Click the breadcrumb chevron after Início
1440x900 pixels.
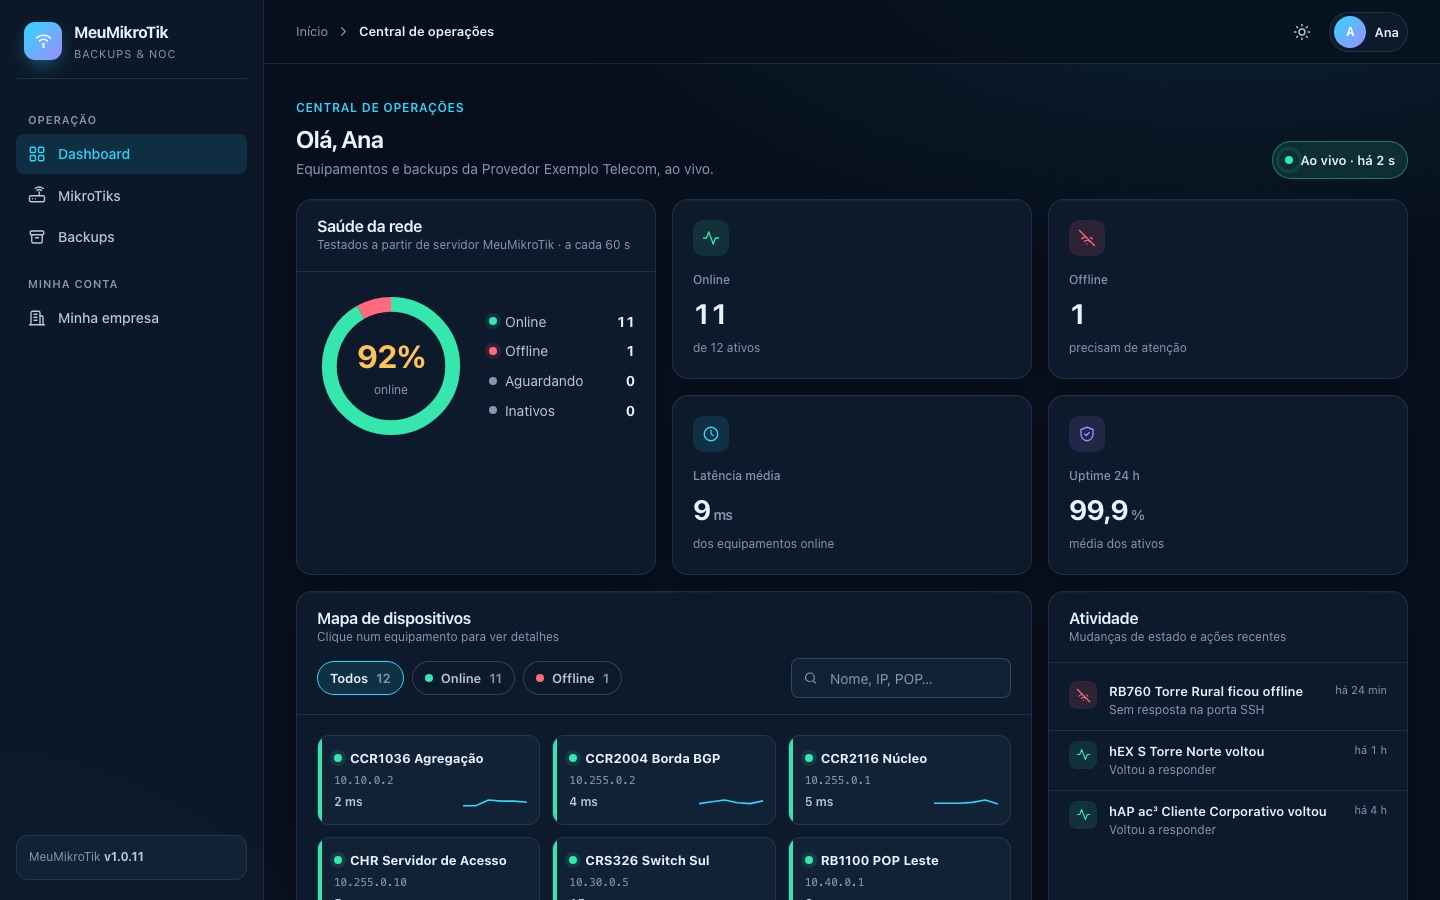click(x=343, y=32)
